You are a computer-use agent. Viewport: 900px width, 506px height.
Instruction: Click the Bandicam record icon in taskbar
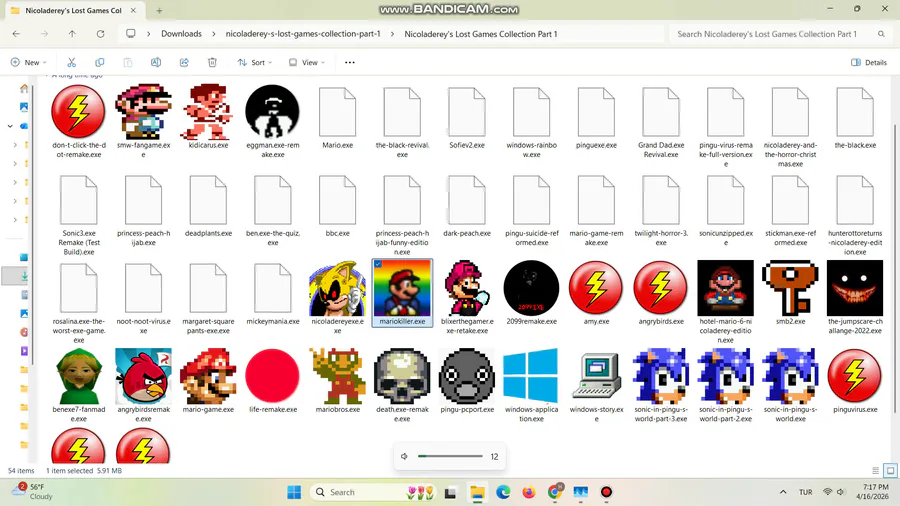[x=606, y=492]
